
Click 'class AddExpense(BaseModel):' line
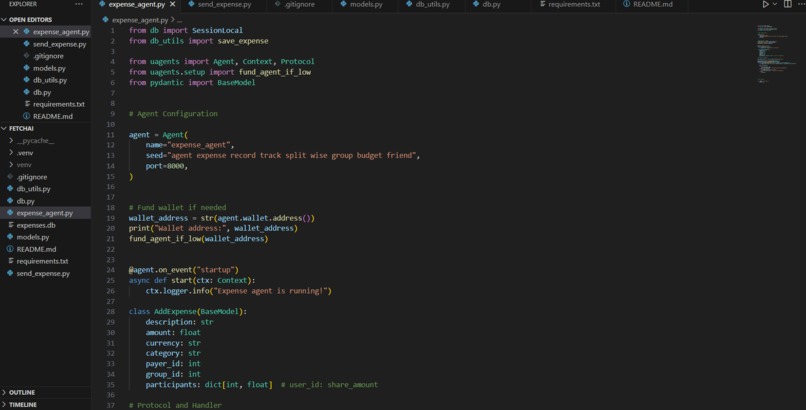tap(188, 312)
